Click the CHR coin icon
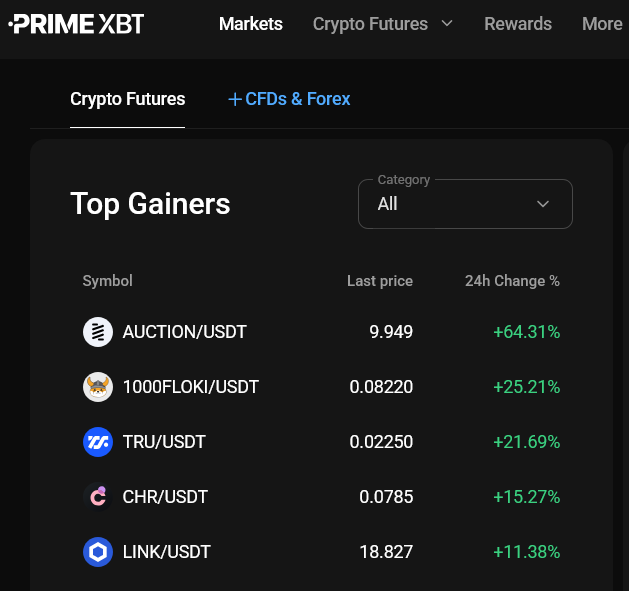Image resolution: width=629 pixels, height=591 pixels. [98, 497]
